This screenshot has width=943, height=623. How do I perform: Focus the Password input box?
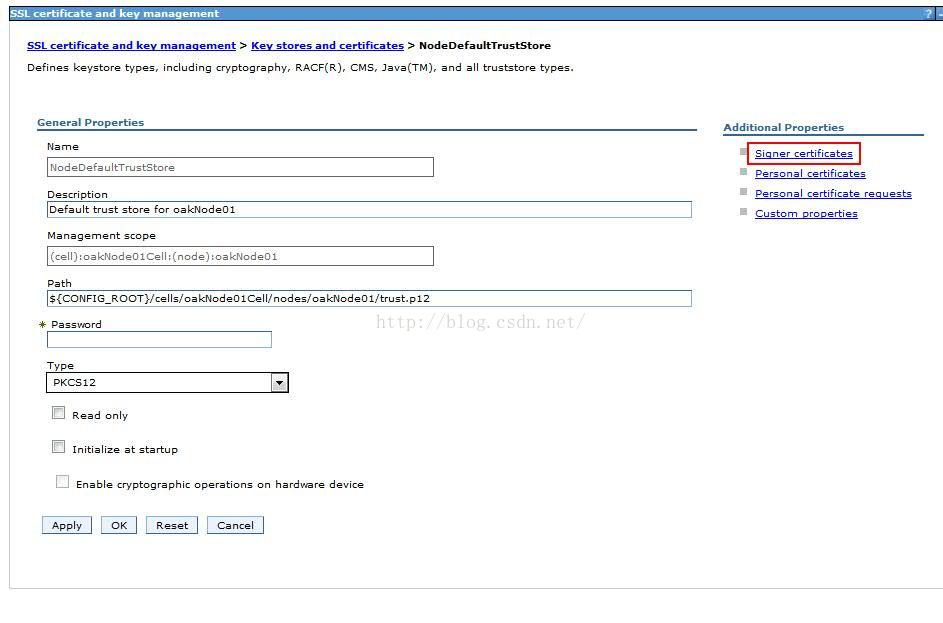pos(159,340)
